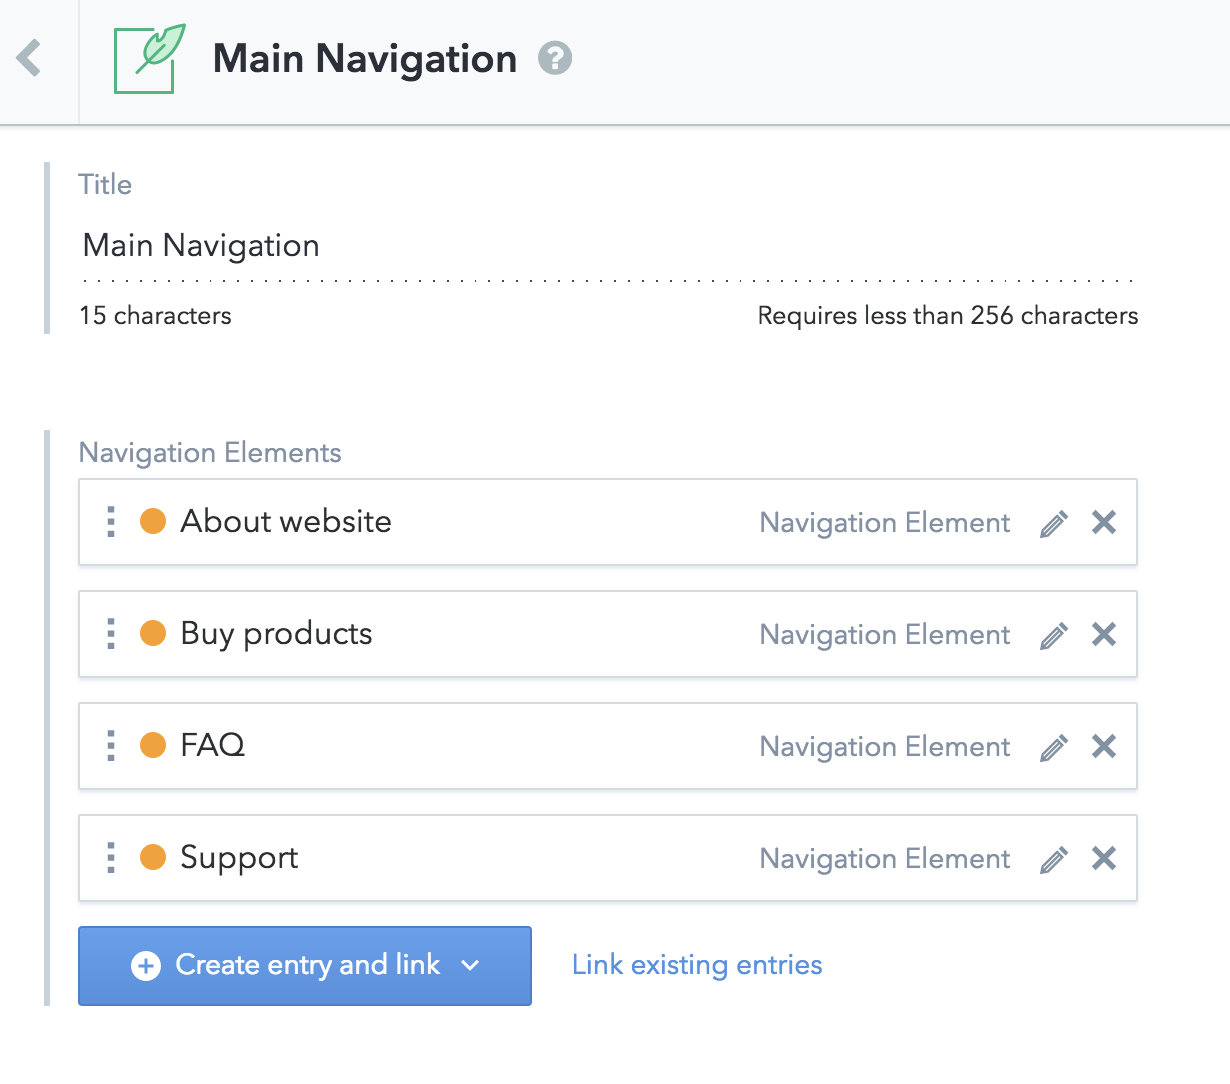Open Link existing entries
Screen dimensions: 1230x1084
click(x=697, y=965)
